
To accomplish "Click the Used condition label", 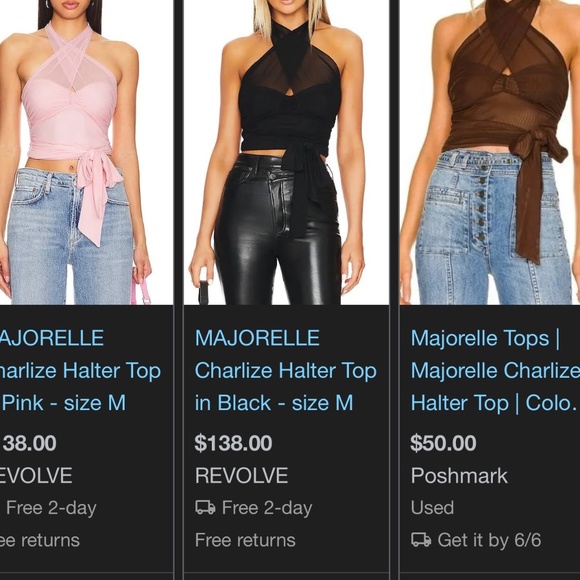I will coord(432,508).
